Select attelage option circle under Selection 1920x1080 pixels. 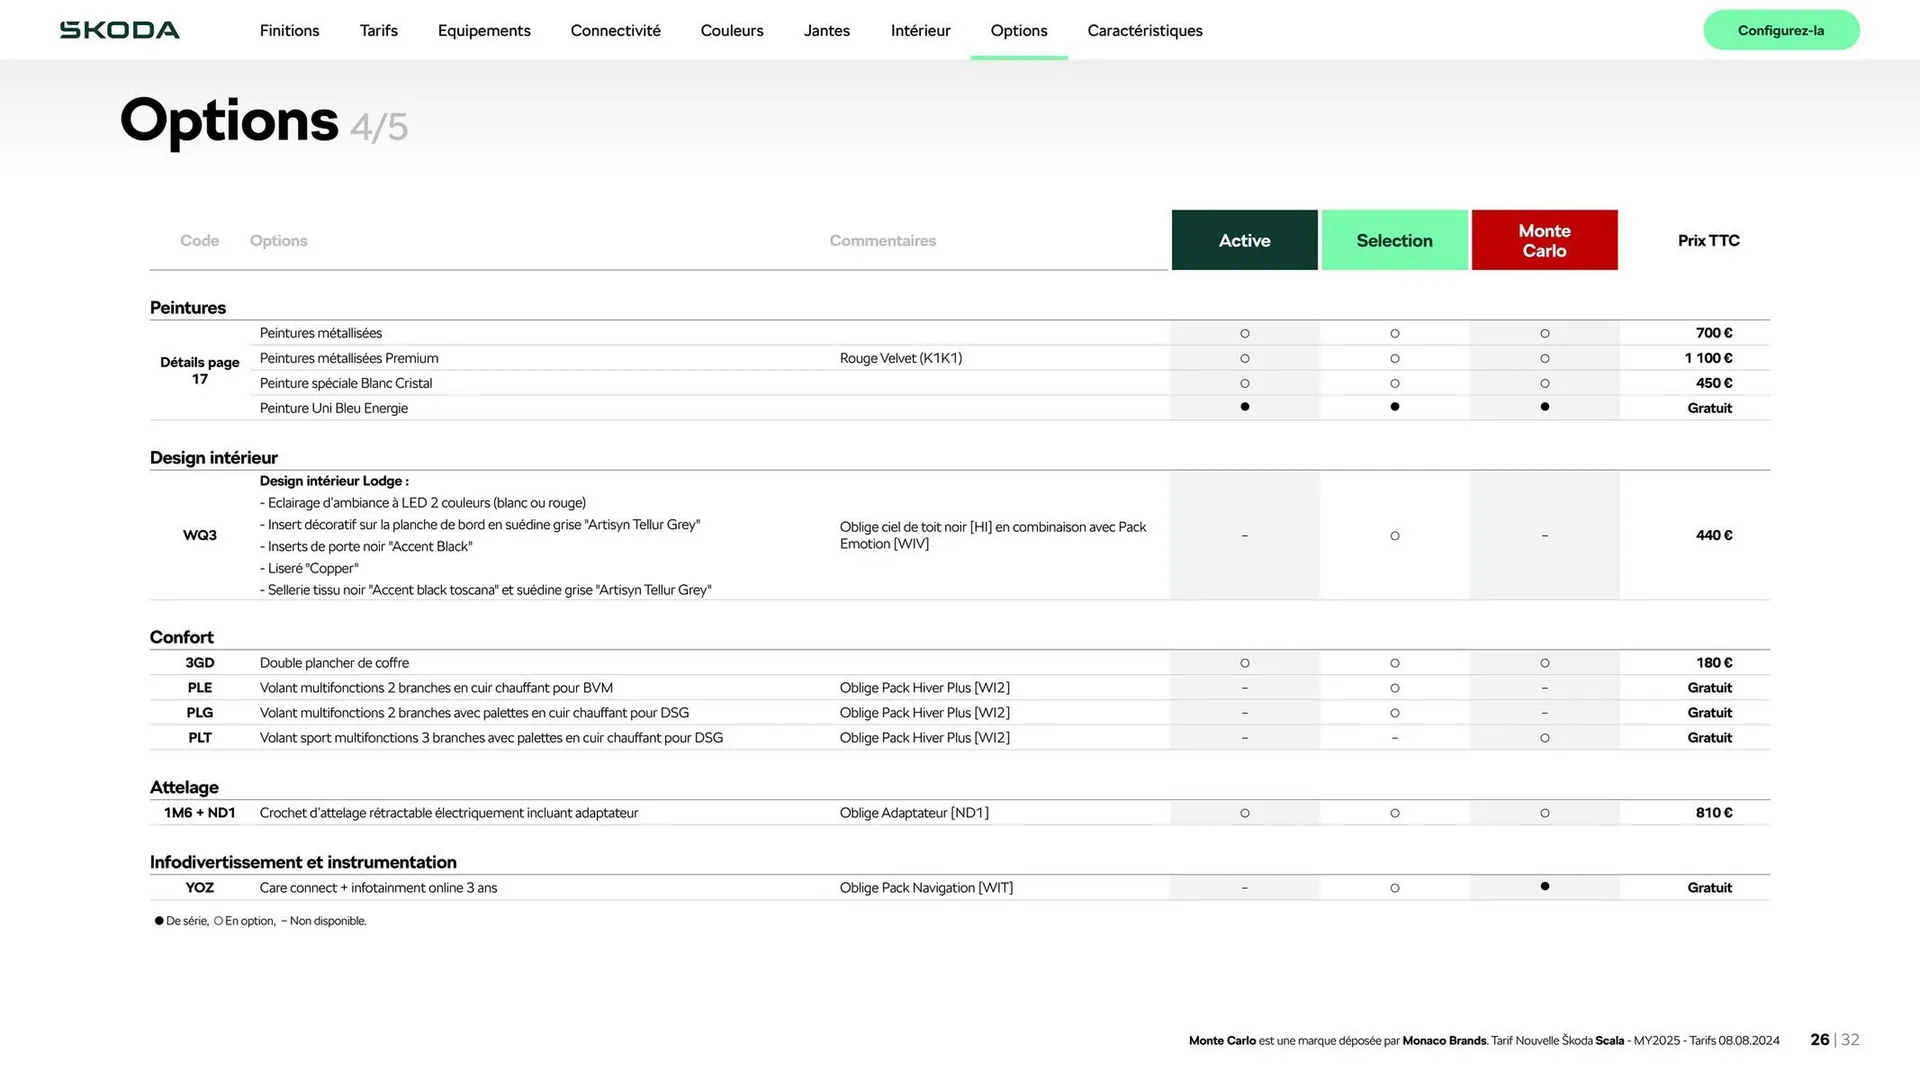click(1394, 813)
